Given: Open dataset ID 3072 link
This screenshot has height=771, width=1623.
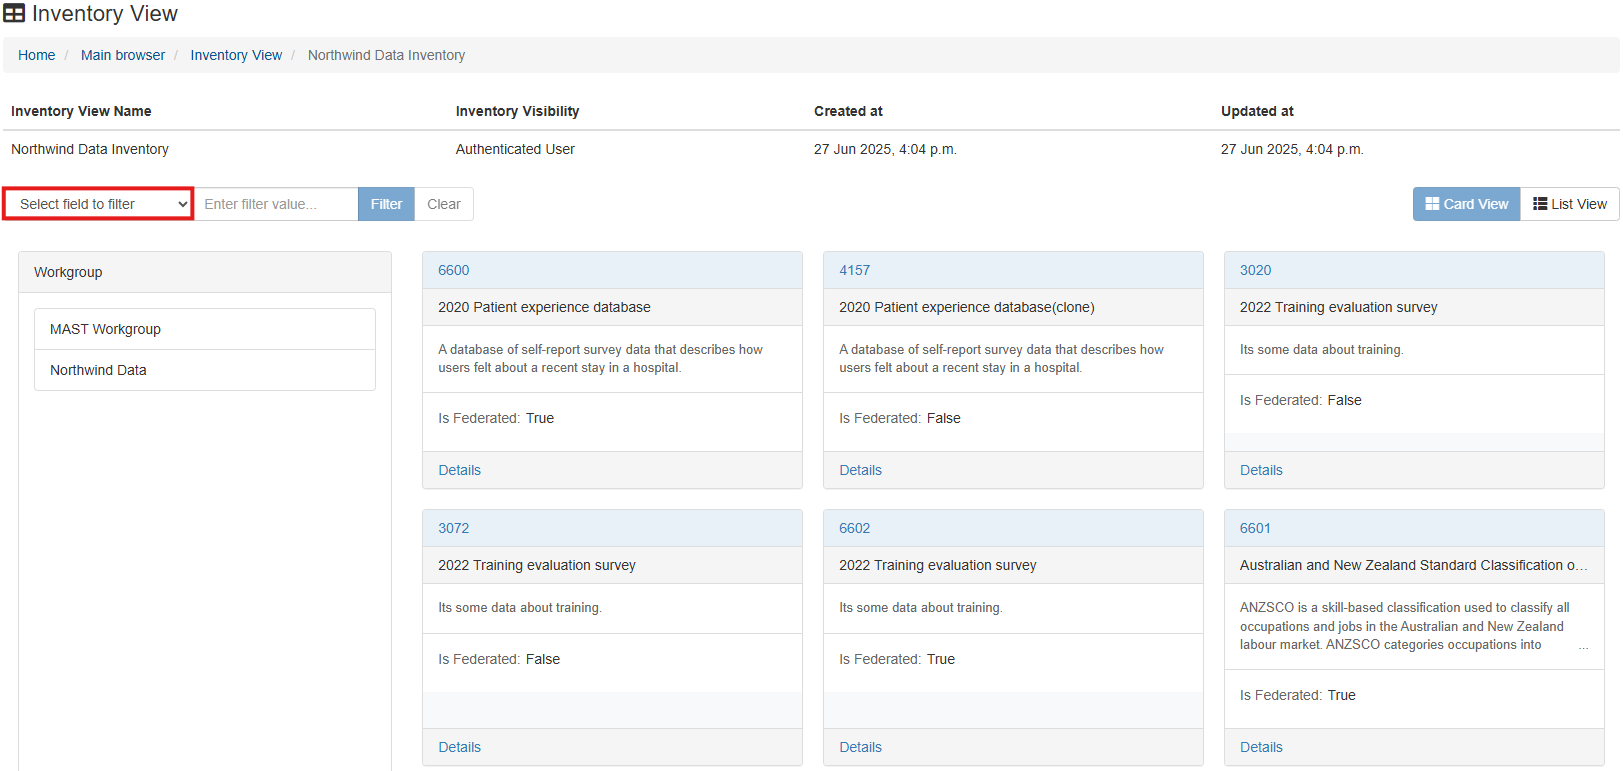Looking at the screenshot, I should pos(453,528).
